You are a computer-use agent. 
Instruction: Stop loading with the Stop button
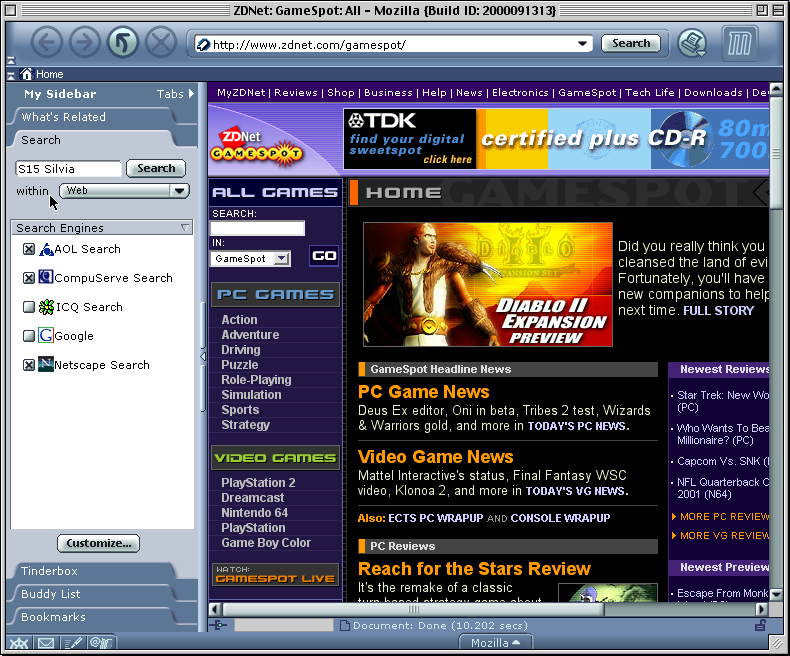tap(161, 42)
